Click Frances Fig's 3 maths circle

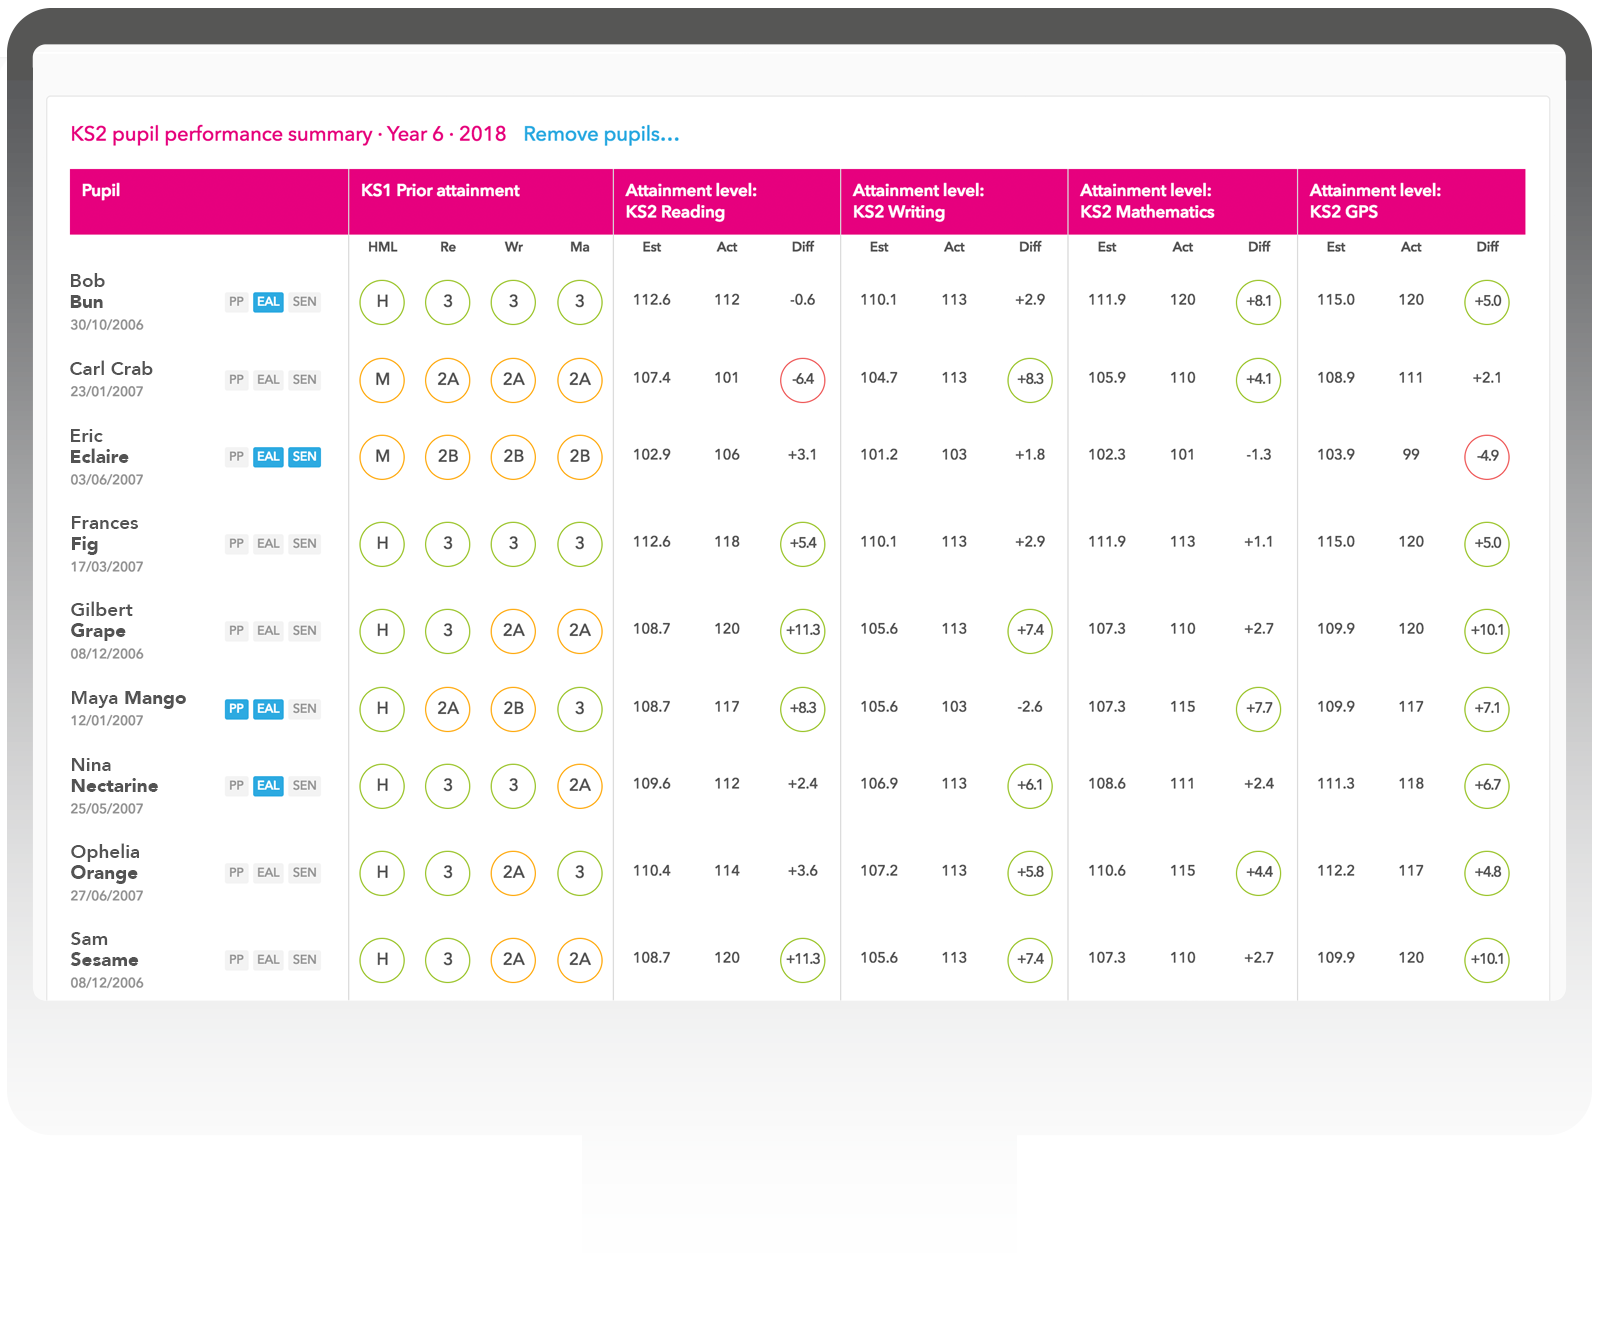pos(580,544)
